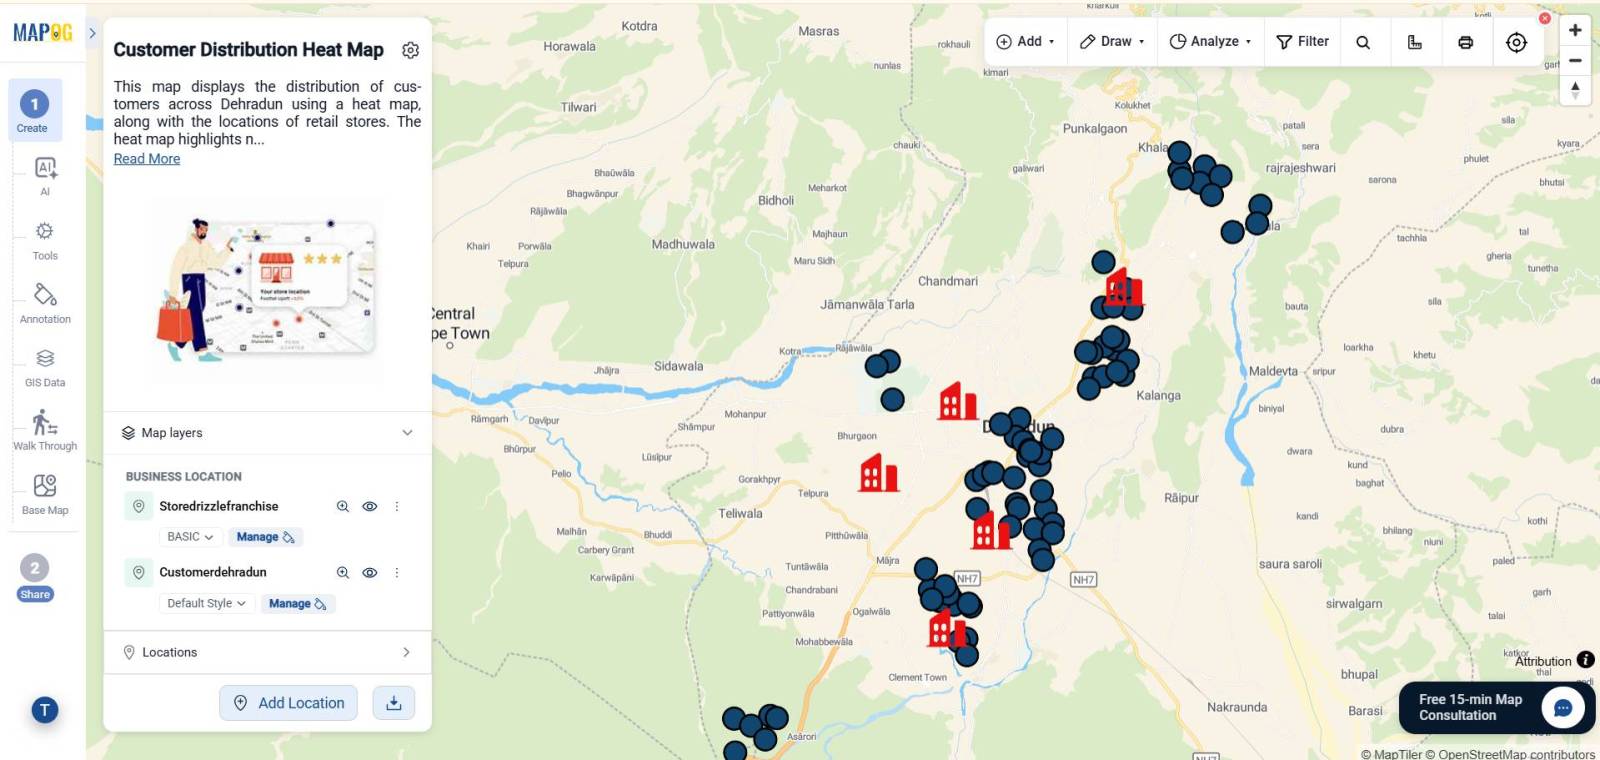
Task: Click the BUSINESS LOCATION group heading
Action: pyautogui.click(x=184, y=477)
